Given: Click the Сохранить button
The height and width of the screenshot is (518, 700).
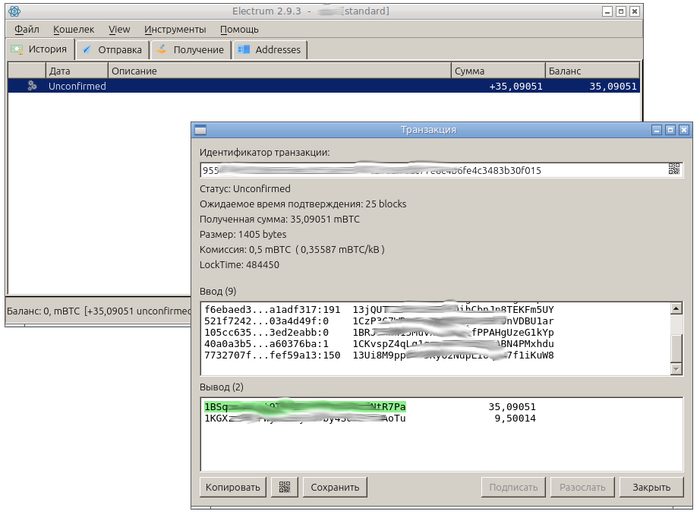Looking at the screenshot, I should (335, 487).
